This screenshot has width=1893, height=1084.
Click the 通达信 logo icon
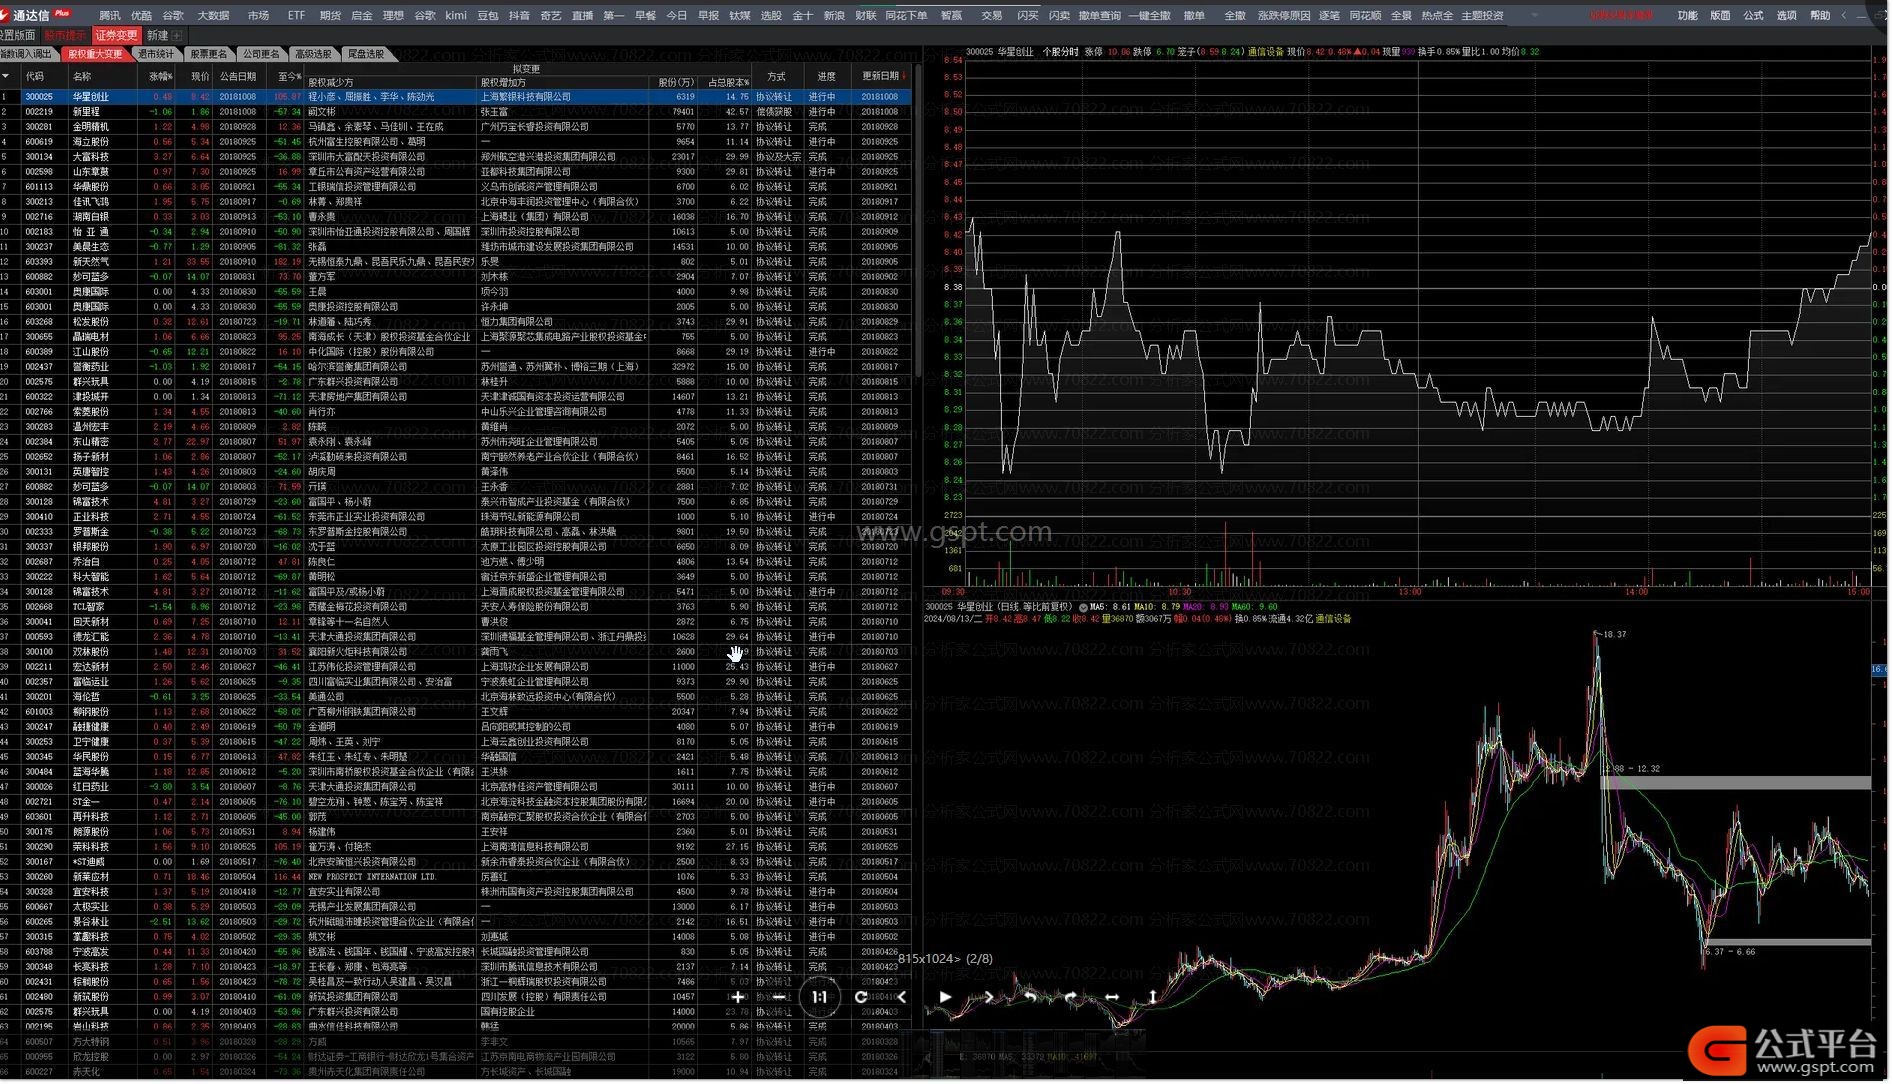(5, 15)
